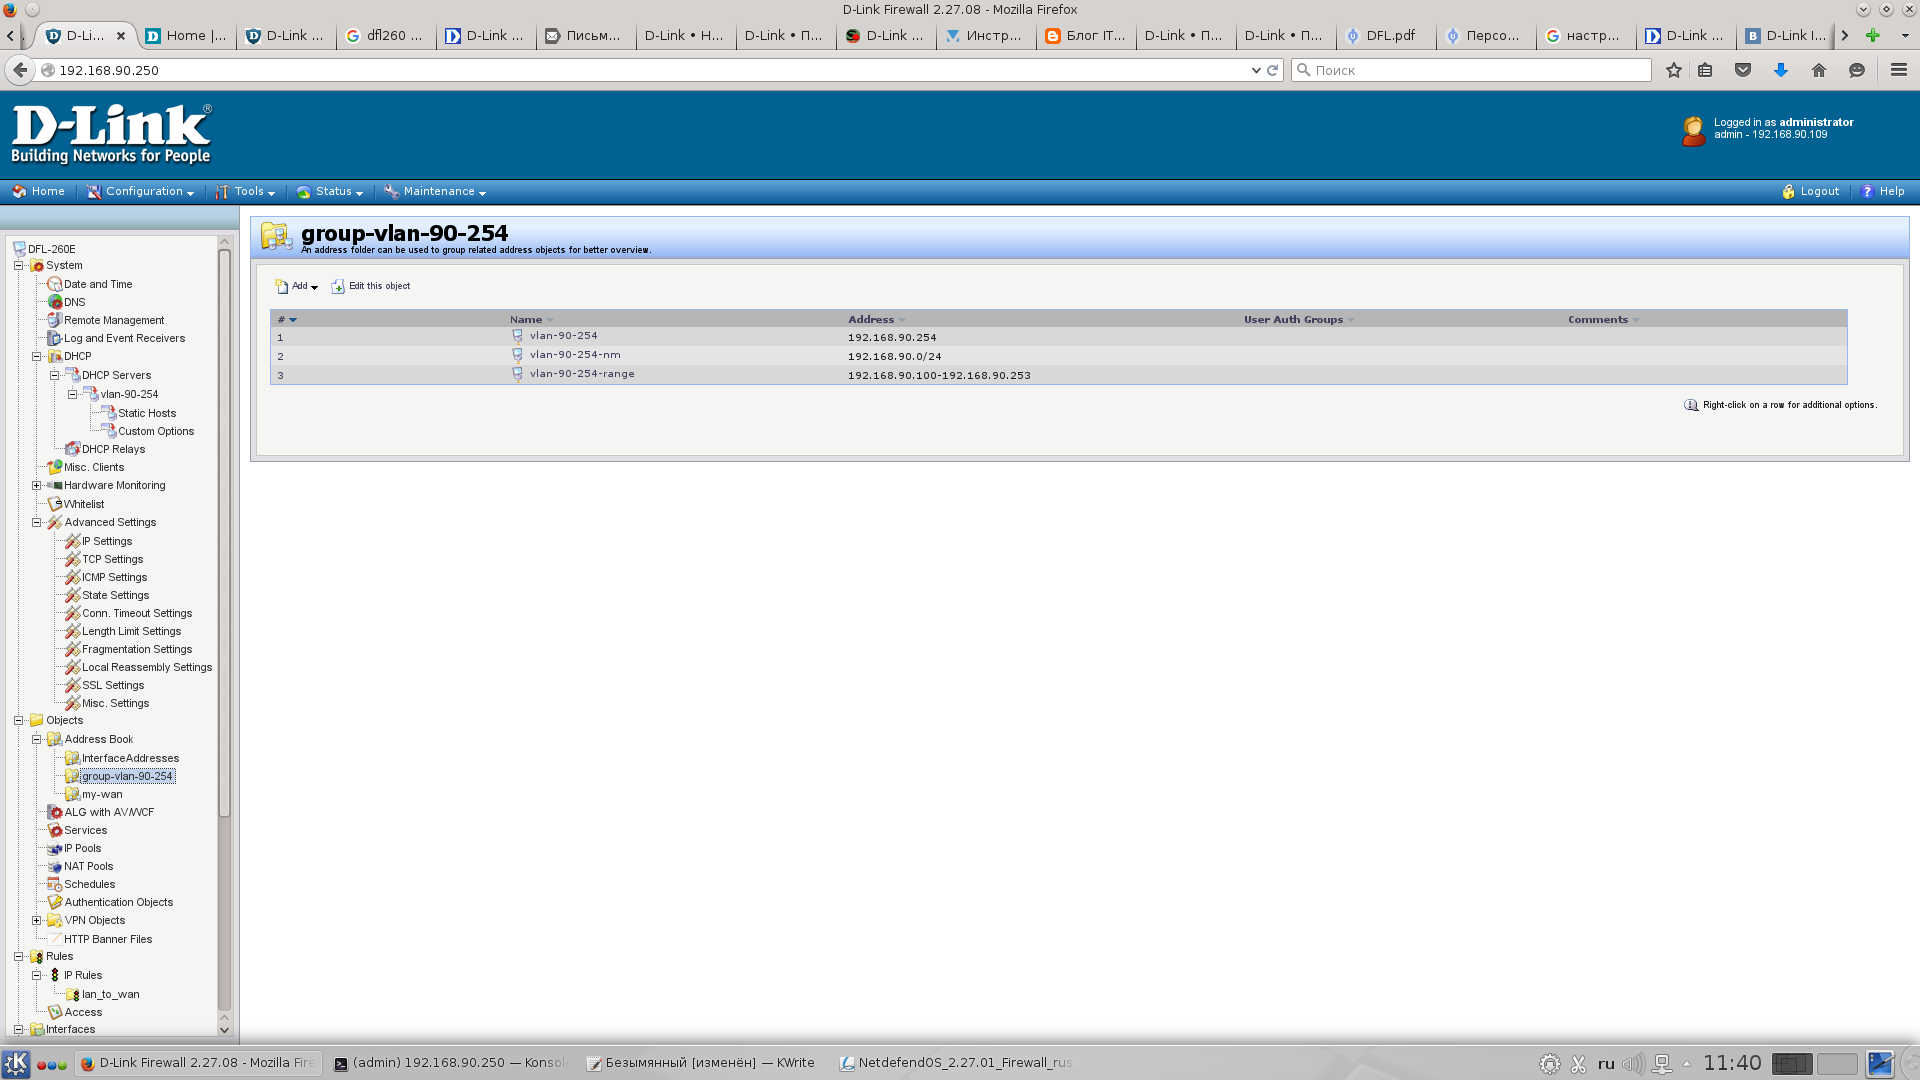Click the page reload icon in address bar

click(x=1273, y=70)
